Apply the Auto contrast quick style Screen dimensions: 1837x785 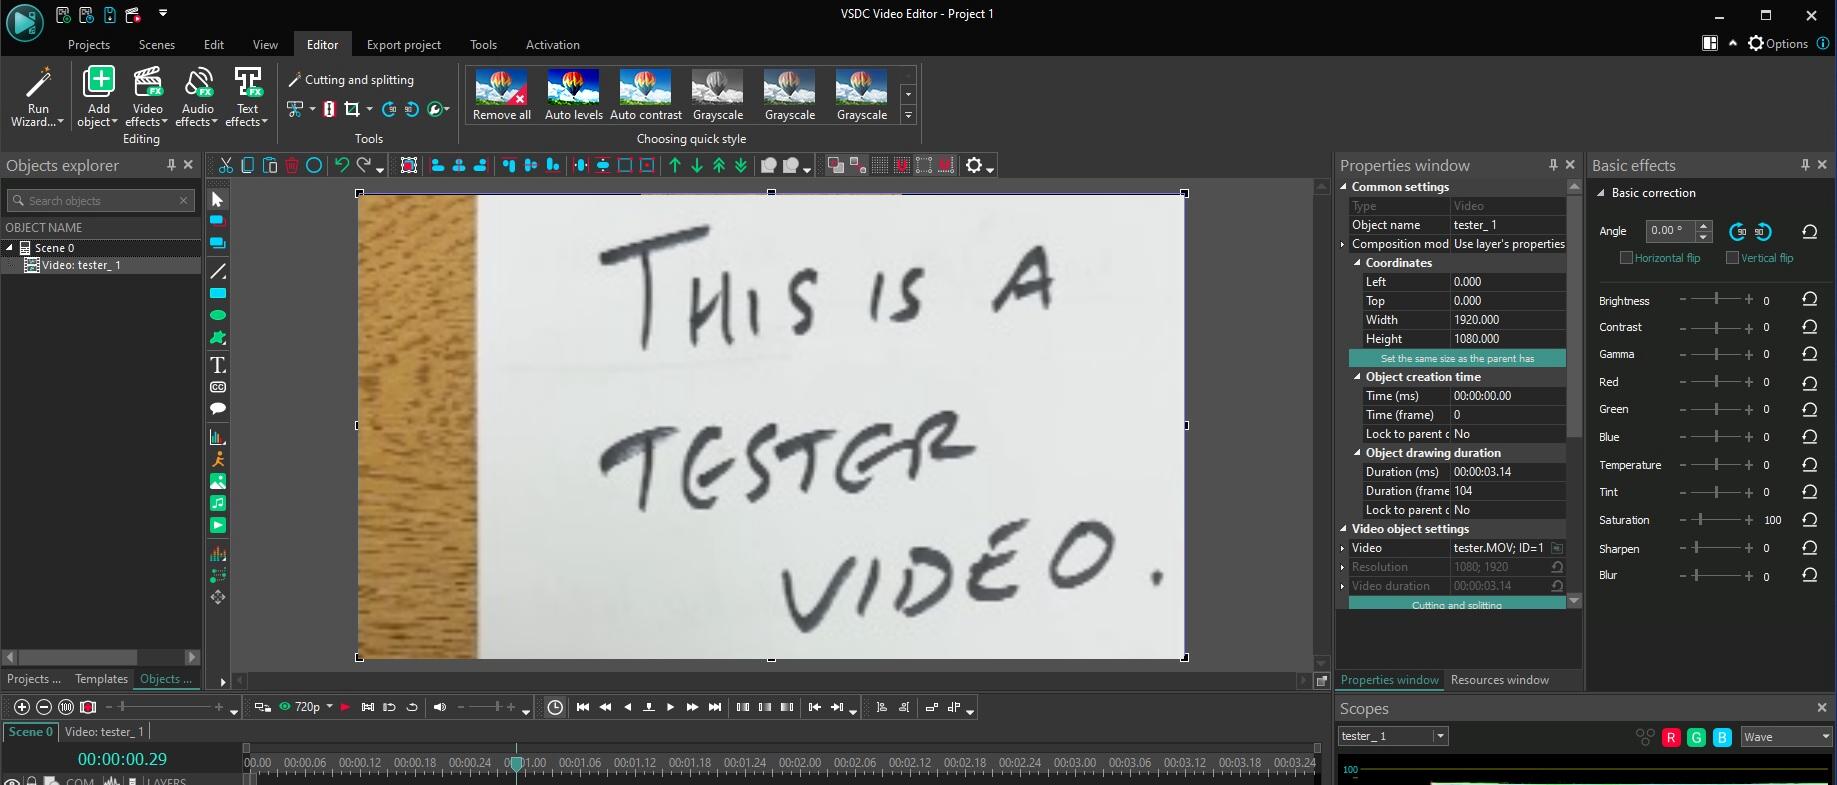coord(646,96)
